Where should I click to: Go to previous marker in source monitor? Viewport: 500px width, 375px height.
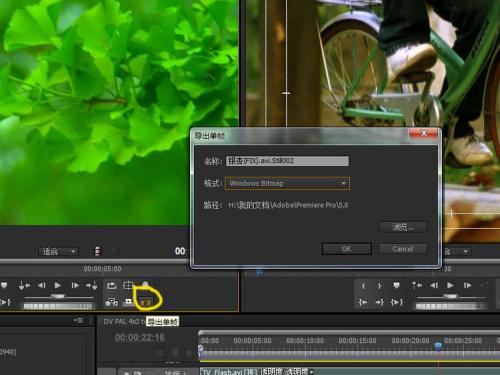coord(24,285)
